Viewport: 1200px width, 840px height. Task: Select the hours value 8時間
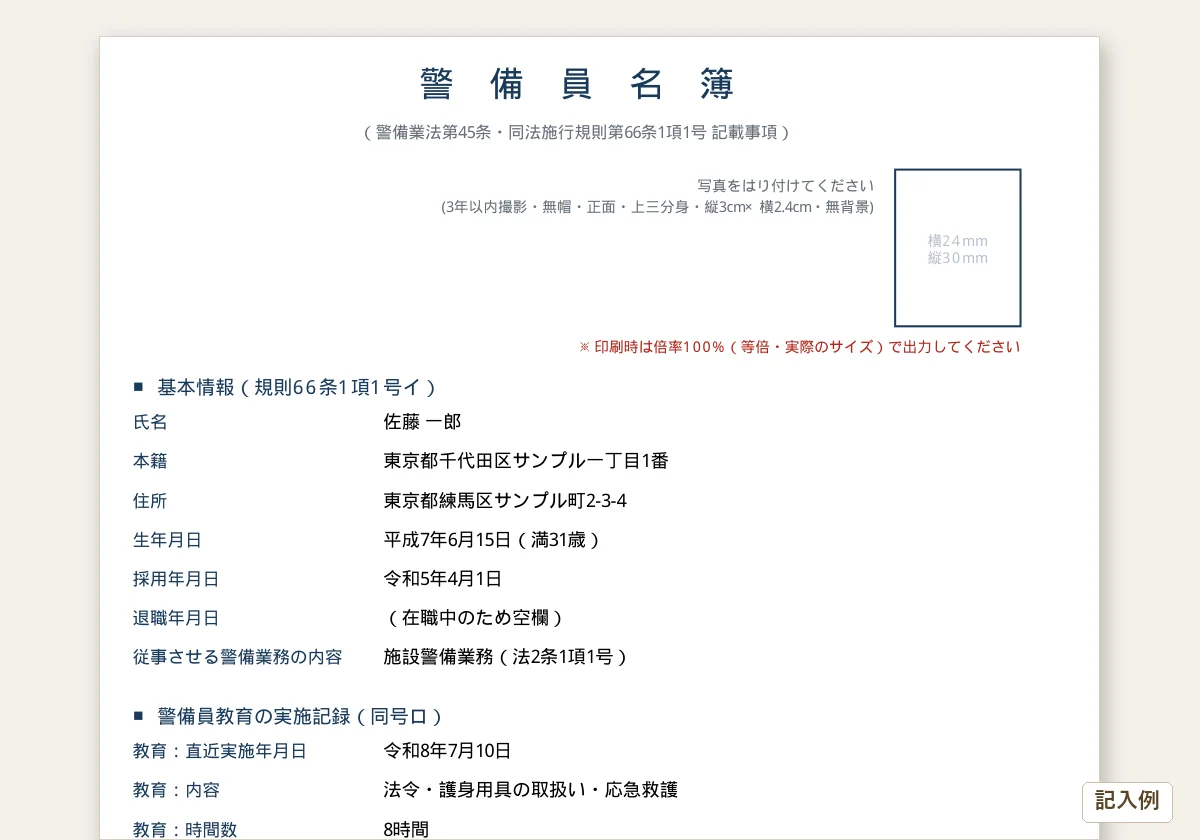pos(406,829)
